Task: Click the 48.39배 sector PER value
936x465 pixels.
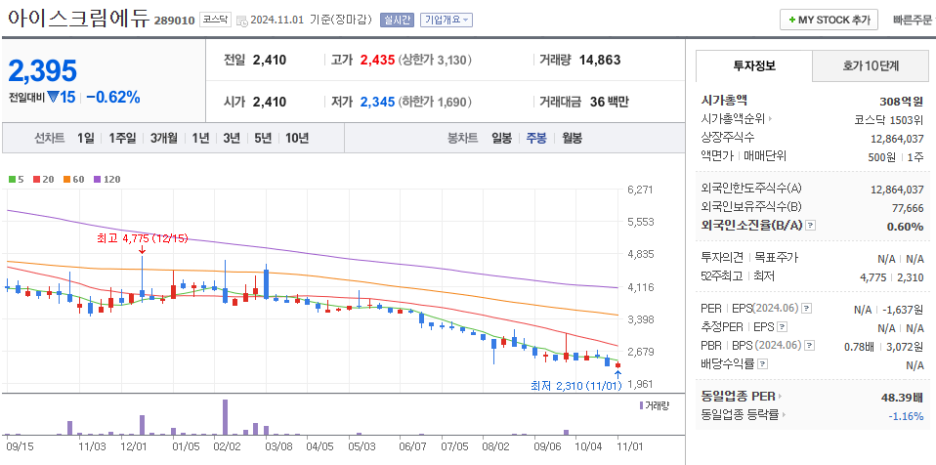Action: click(902, 397)
